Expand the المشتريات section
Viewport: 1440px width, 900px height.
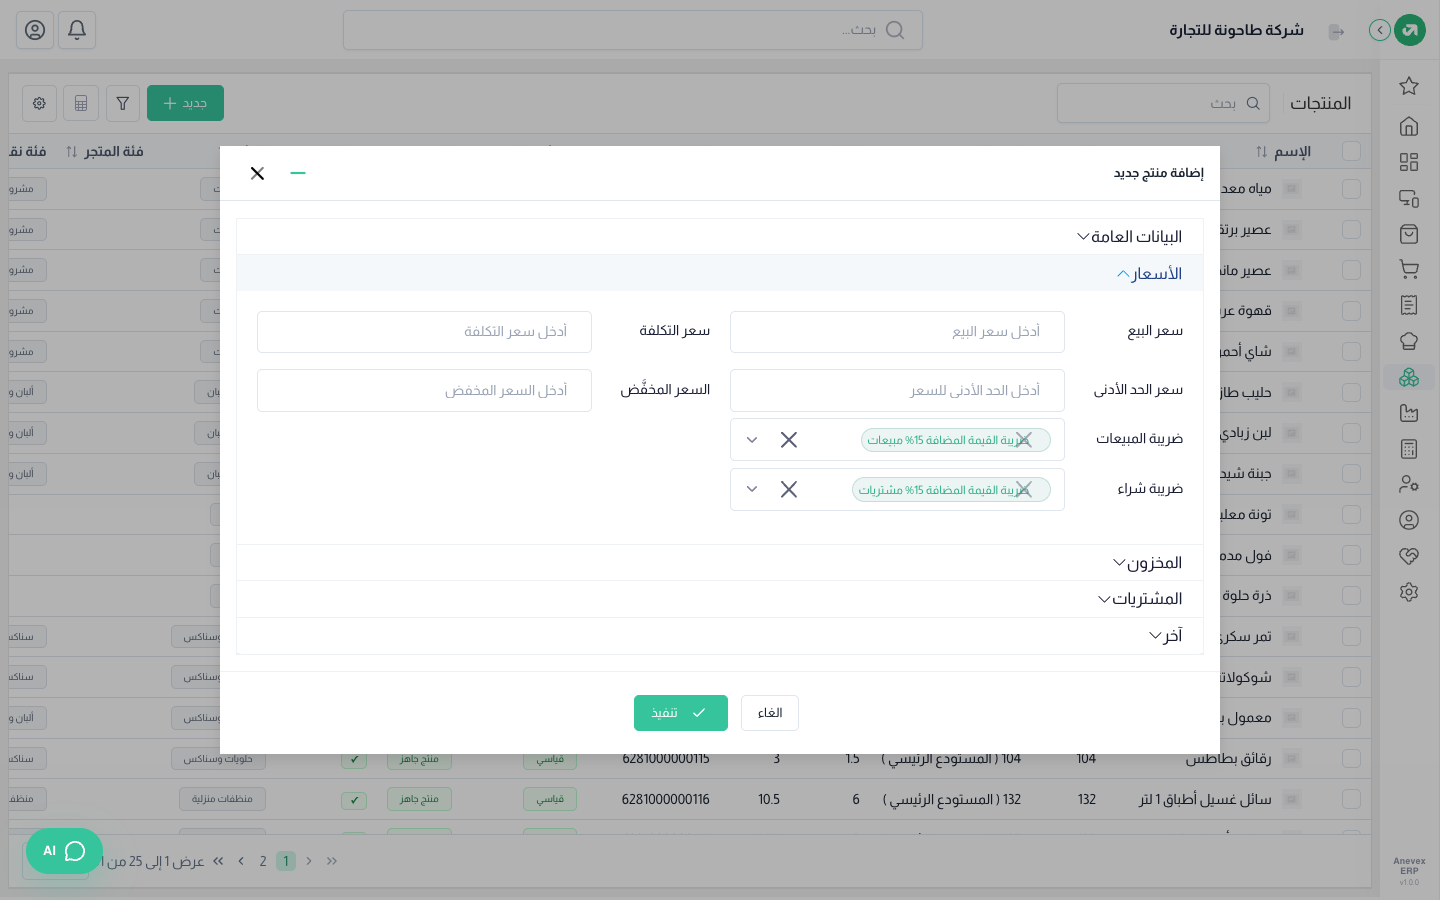click(720, 599)
